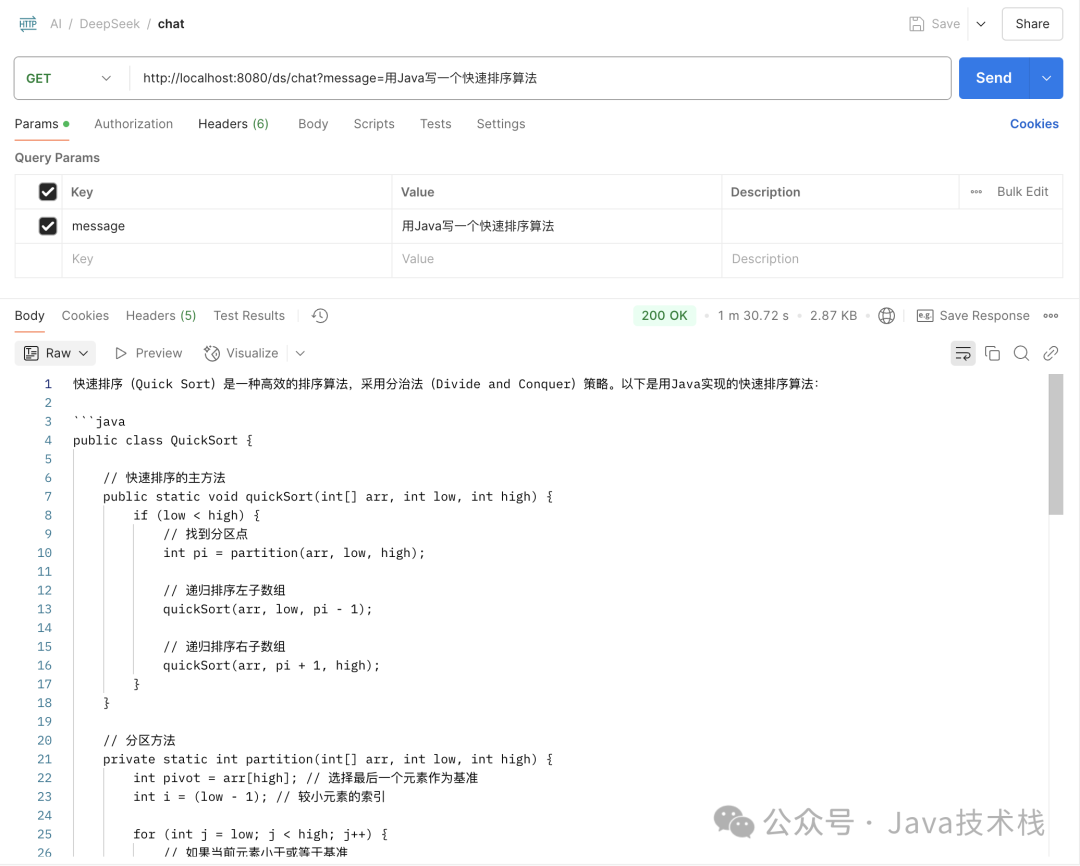Viewport: 1080px width, 866px height.
Task: Uncheck the message parameter checkbox
Action: click(48, 226)
